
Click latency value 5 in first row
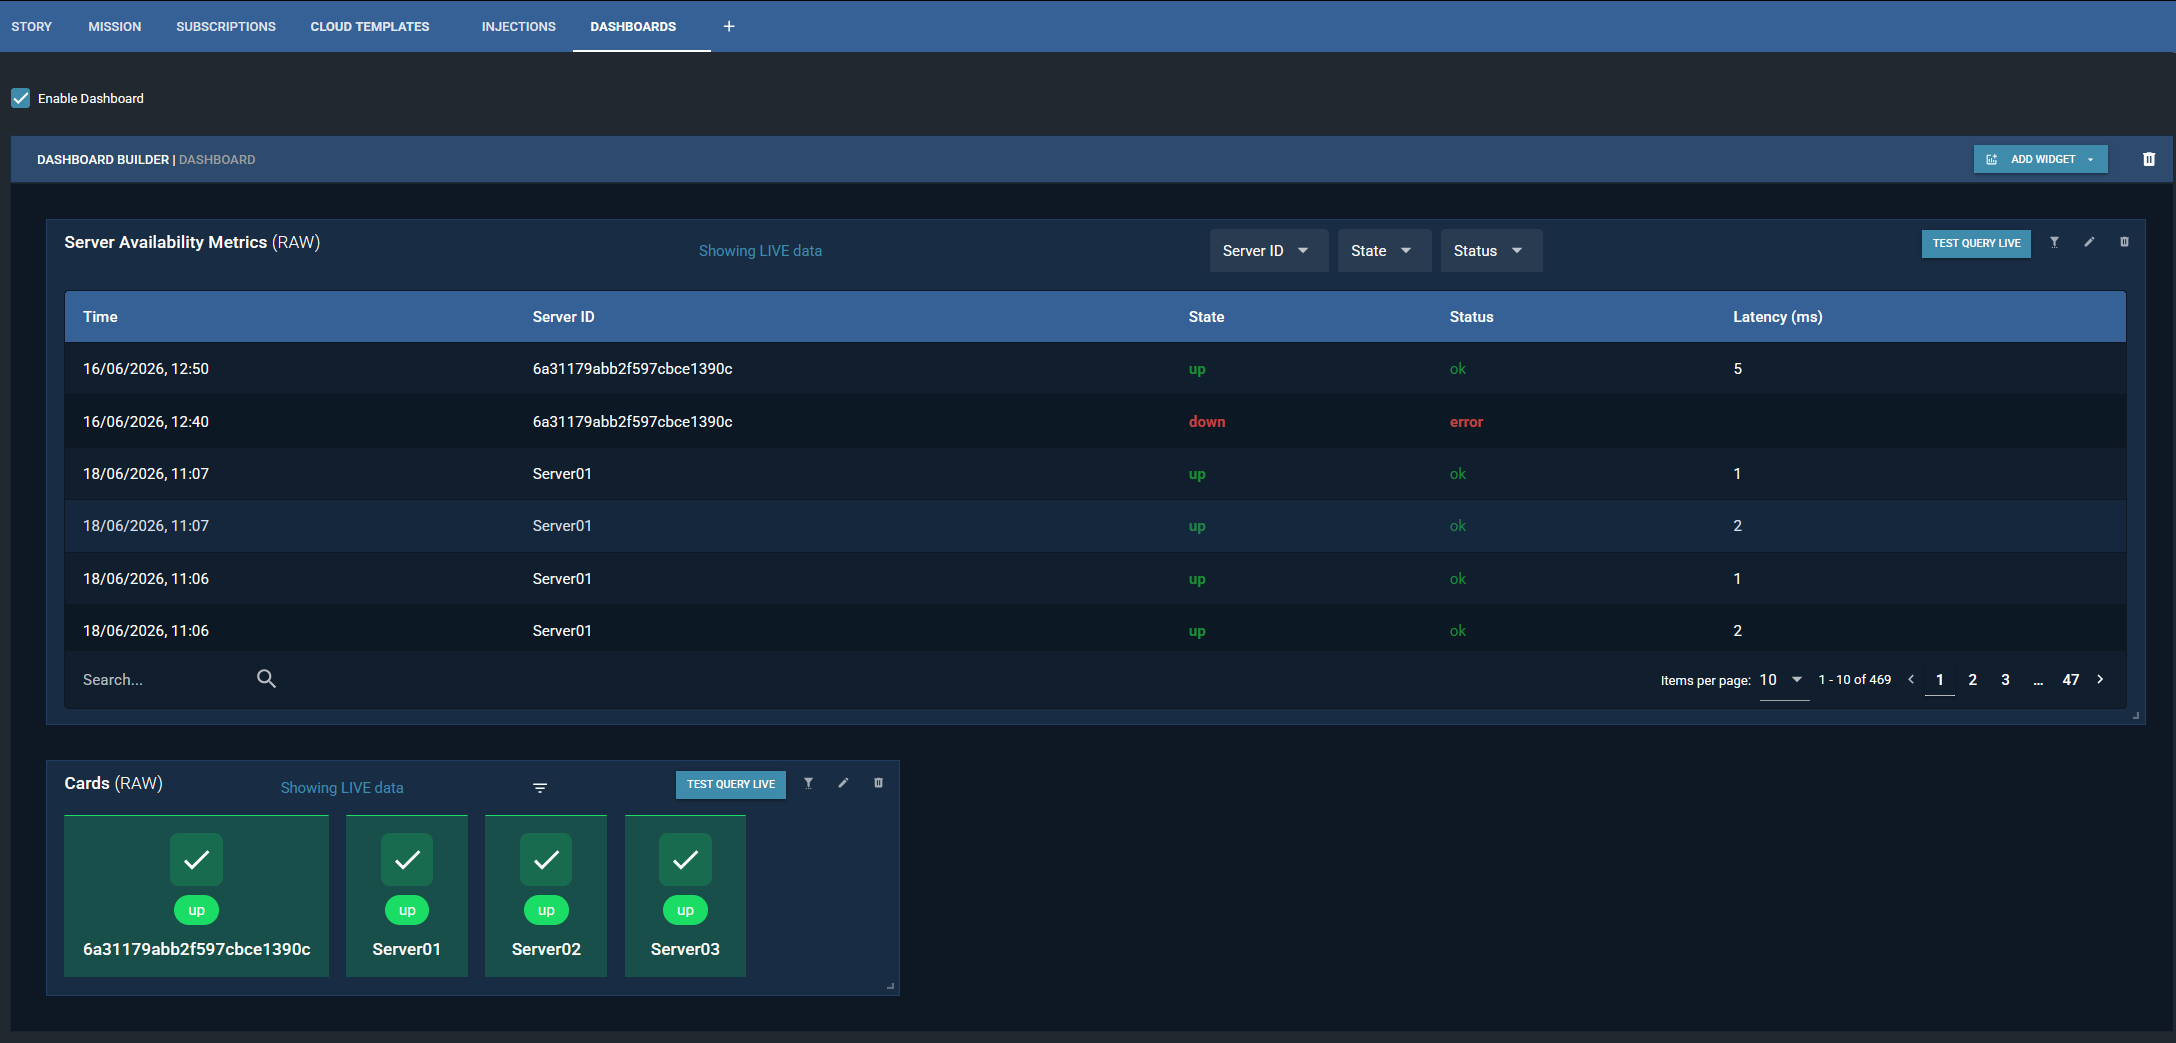pos(1737,369)
